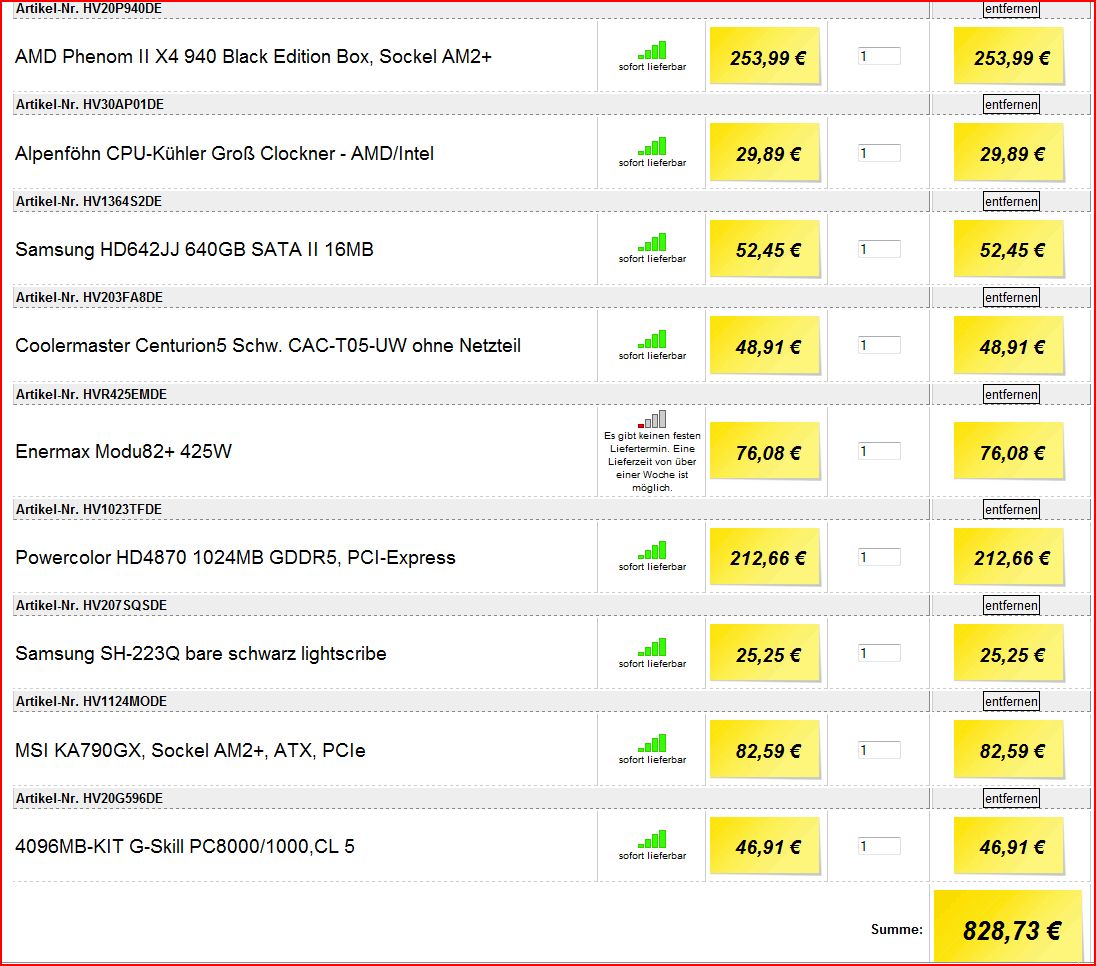Click availability bars icon for G-Skill 4096MB-KIT
This screenshot has width=1096, height=966.
coord(652,839)
